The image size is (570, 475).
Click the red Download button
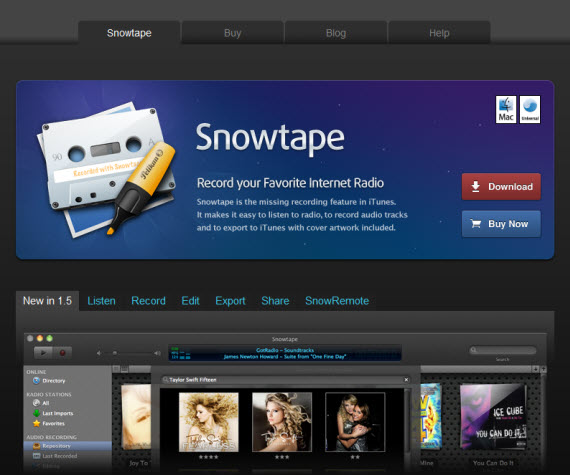(x=501, y=186)
